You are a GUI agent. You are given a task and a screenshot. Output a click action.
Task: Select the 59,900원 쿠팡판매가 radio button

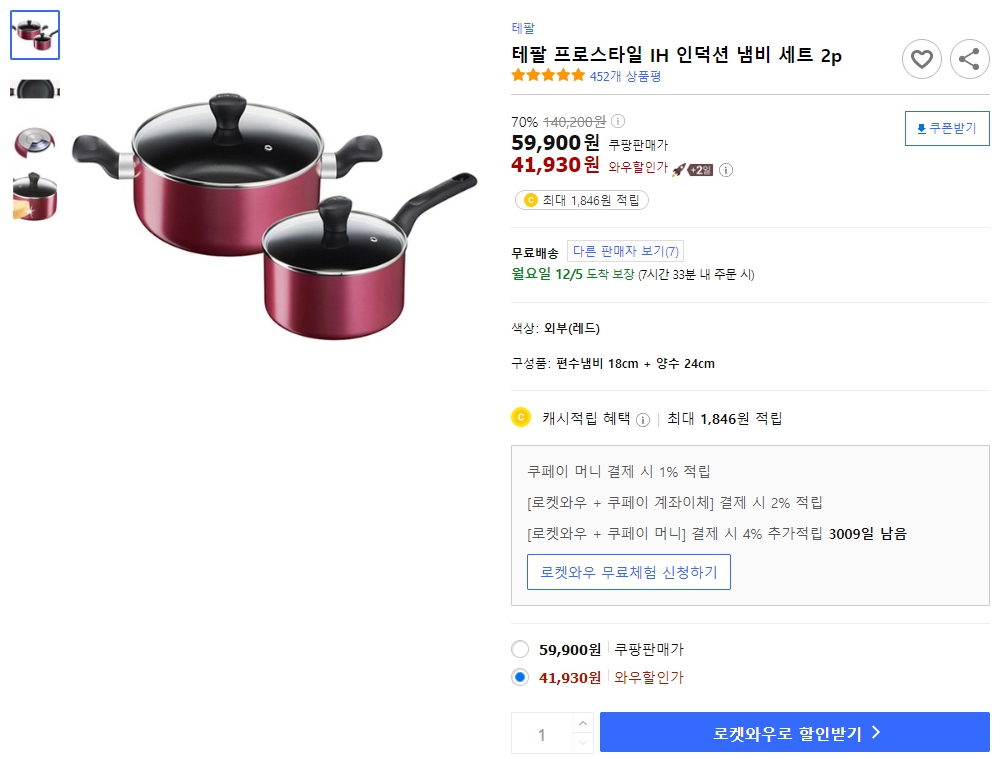(519, 649)
